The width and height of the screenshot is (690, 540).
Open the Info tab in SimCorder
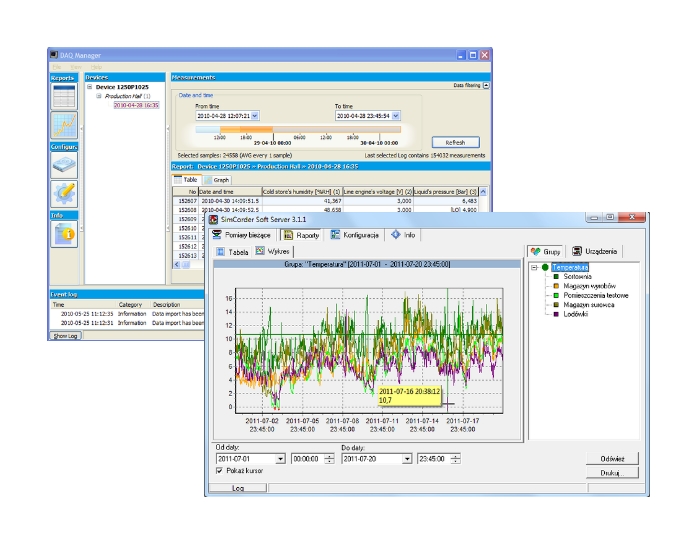(x=403, y=234)
